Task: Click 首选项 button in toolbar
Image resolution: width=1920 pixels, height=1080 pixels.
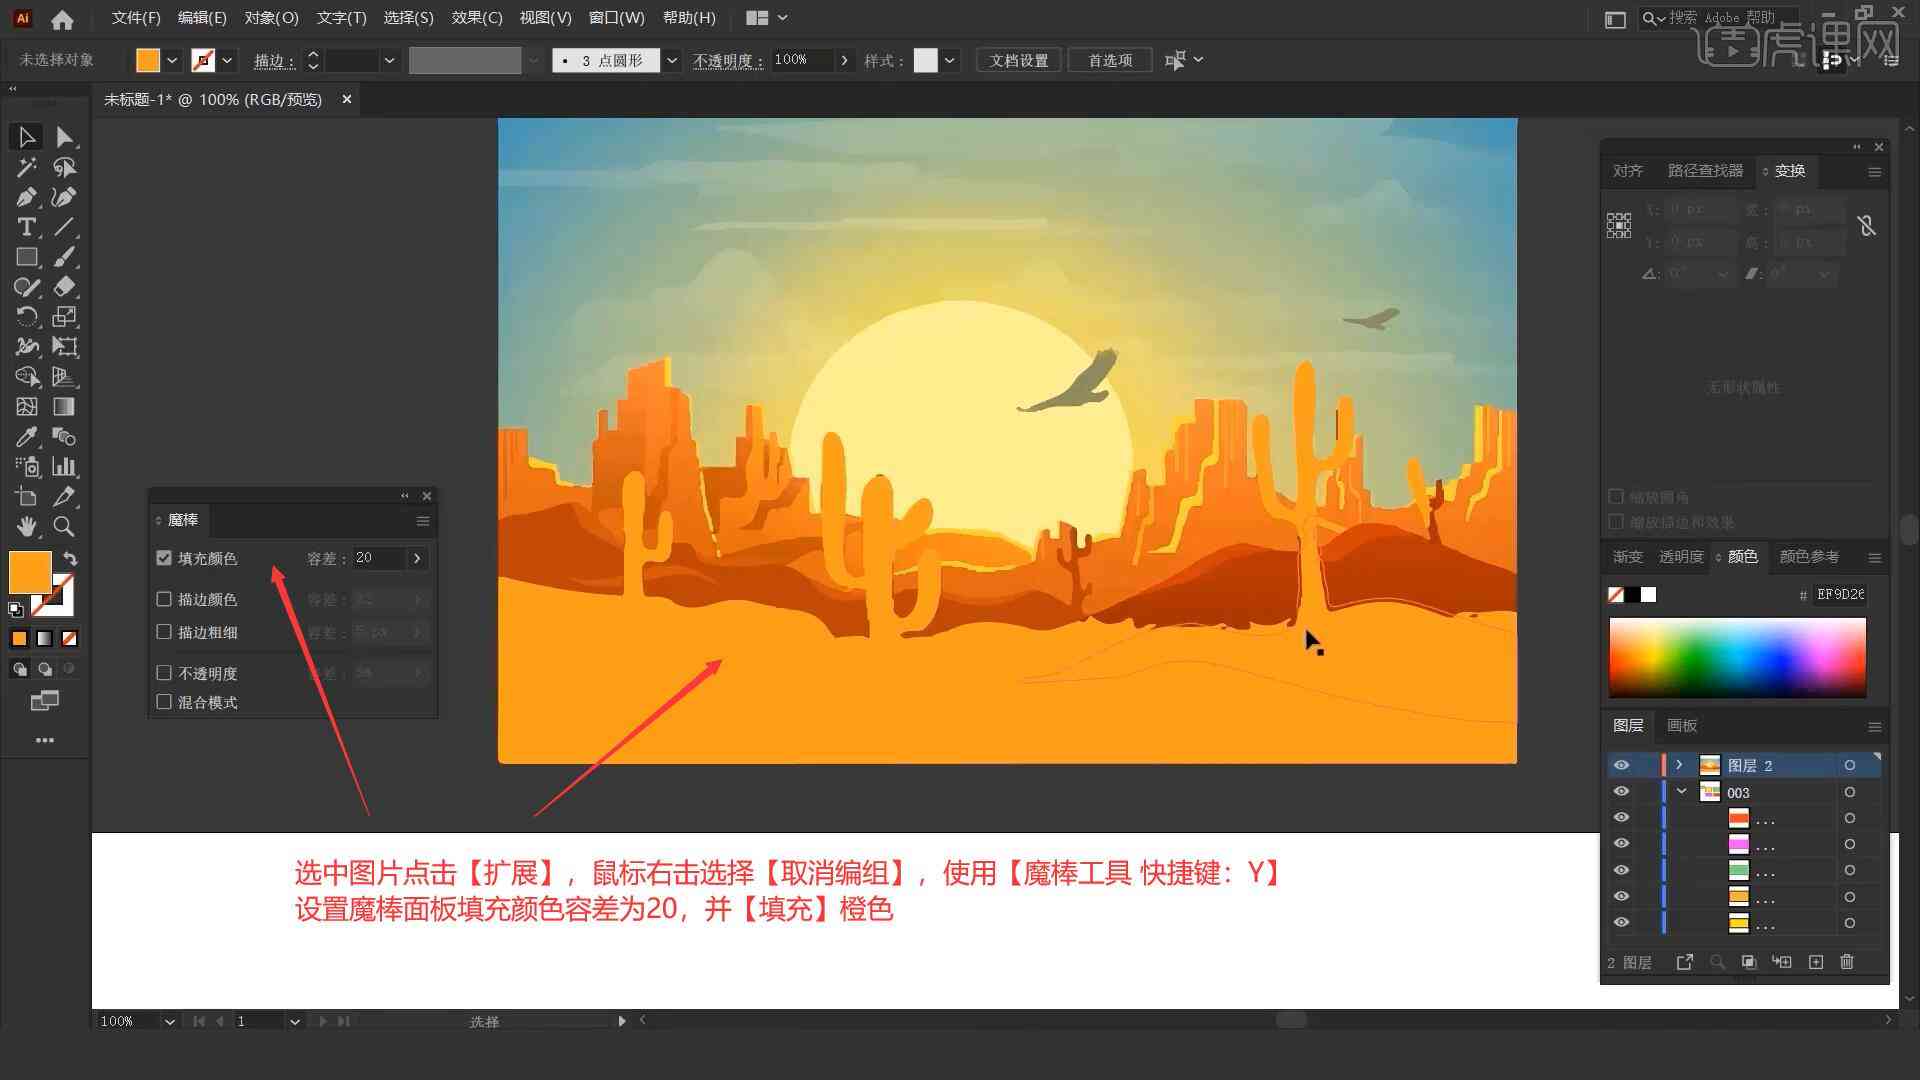Action: (x=1109, y=59)
